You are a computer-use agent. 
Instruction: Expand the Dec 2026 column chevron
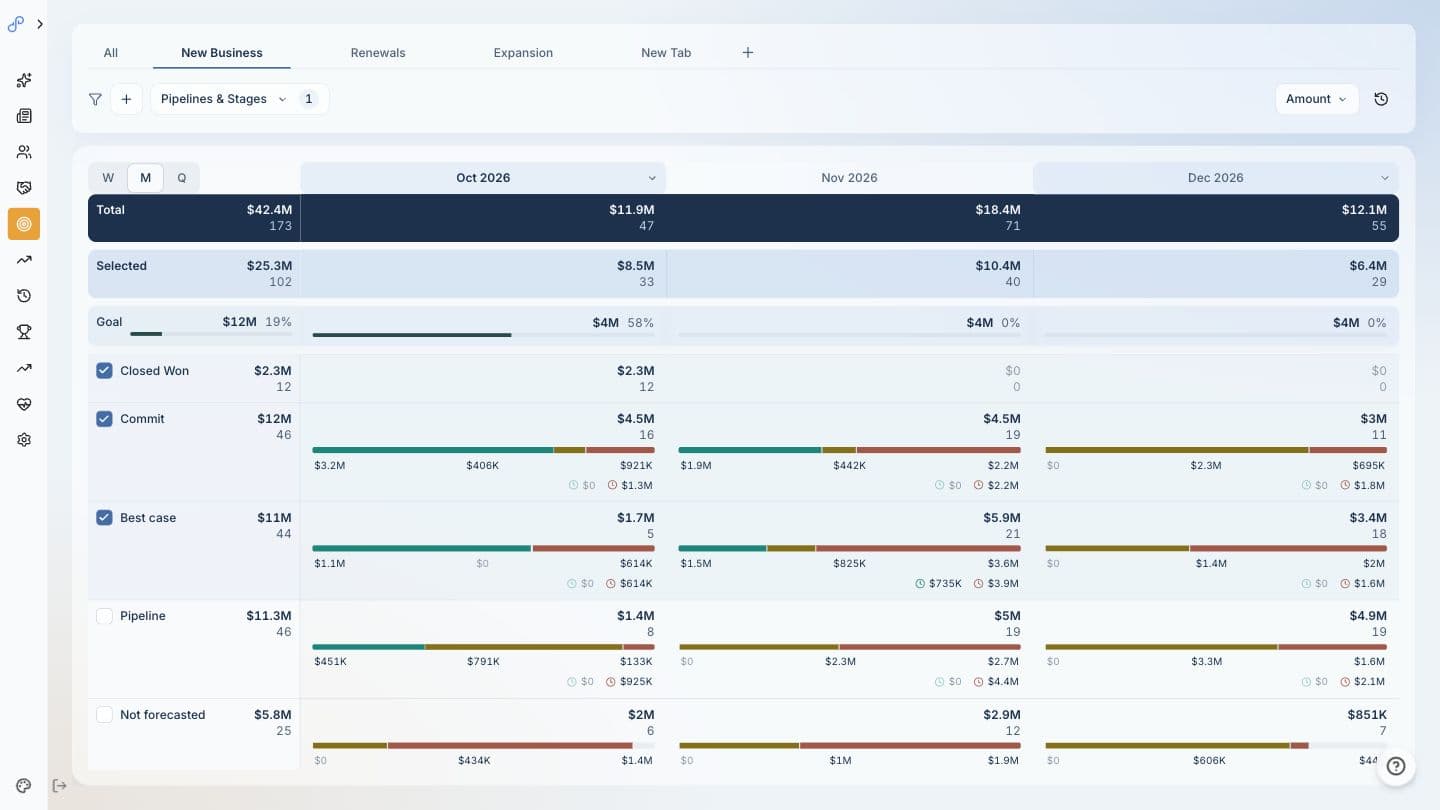pyautogui.click(x=1385, y=178)
